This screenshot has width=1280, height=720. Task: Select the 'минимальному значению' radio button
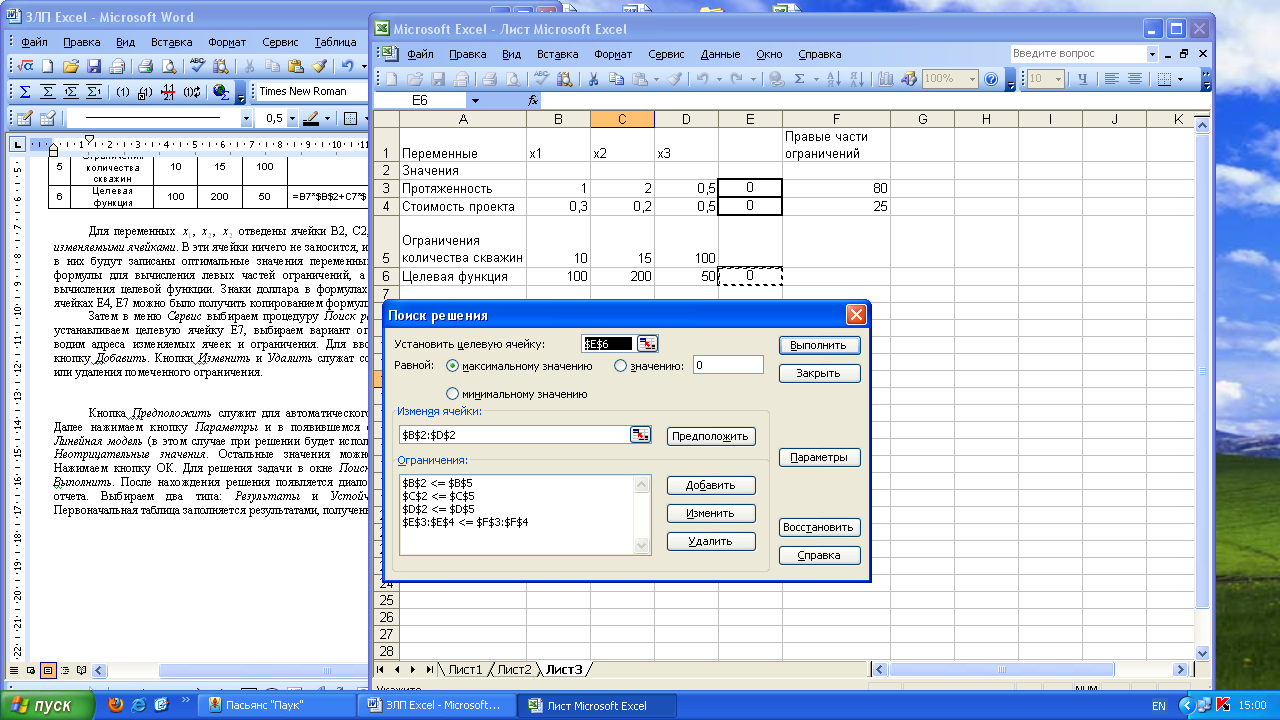tap(453, 394)
